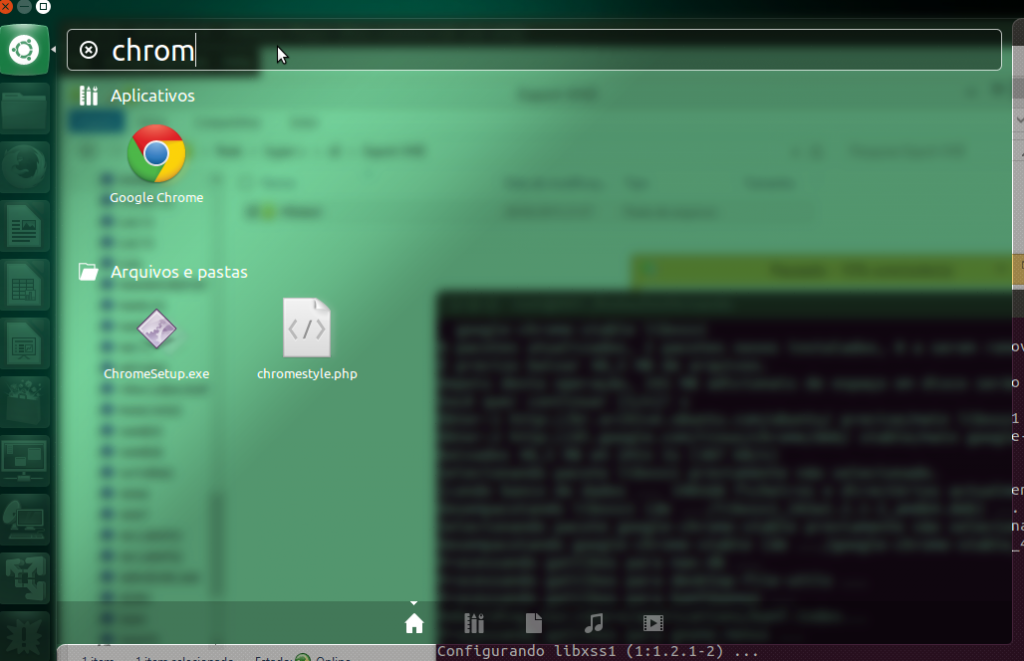
Task: Switch to the Music lens
Action: [594, 624]
